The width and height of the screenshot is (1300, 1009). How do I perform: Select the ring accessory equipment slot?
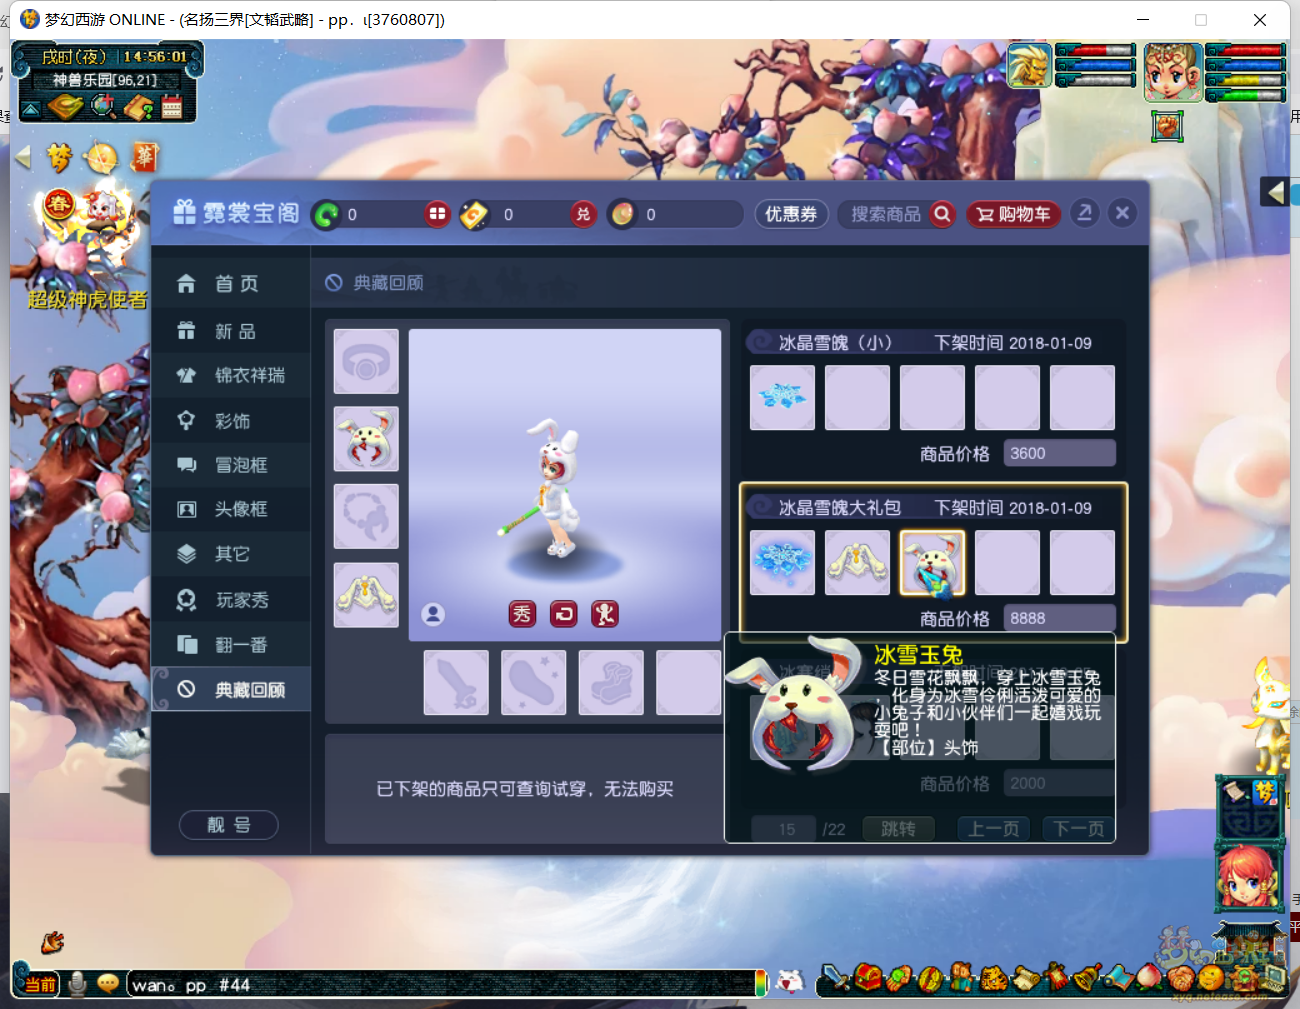(366, 361)
